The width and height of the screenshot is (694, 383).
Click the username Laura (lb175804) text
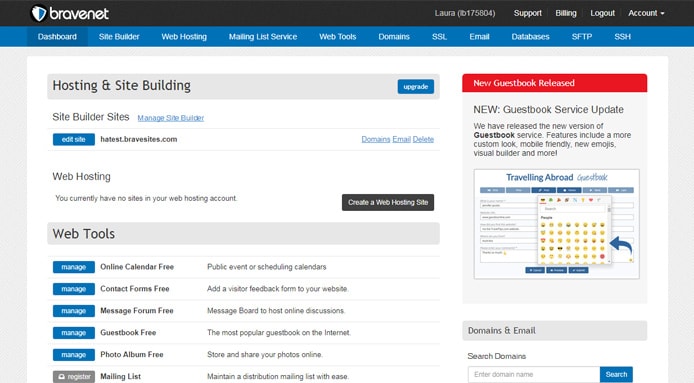click(x=465, y=13)
